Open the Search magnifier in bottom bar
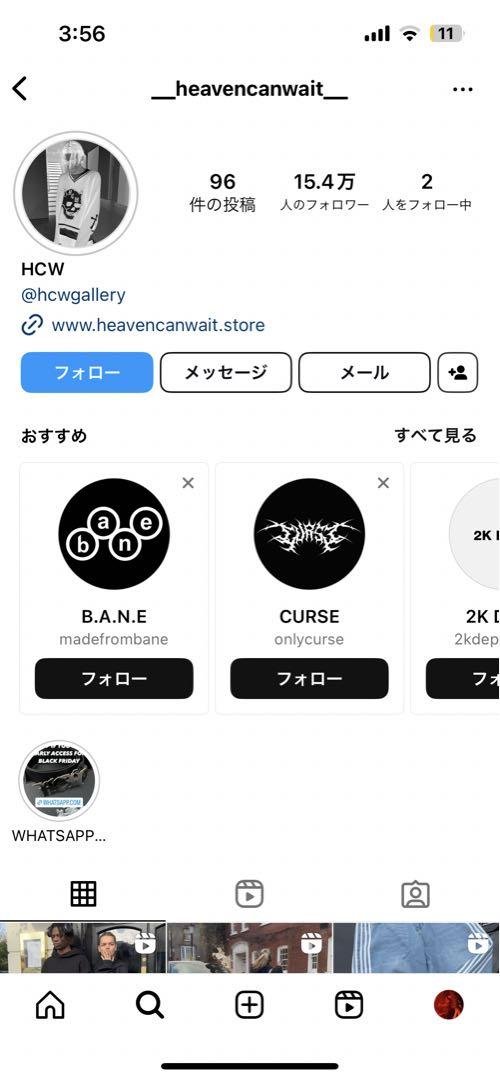Screen dimensions: 500x1080 click(149, 1006)
